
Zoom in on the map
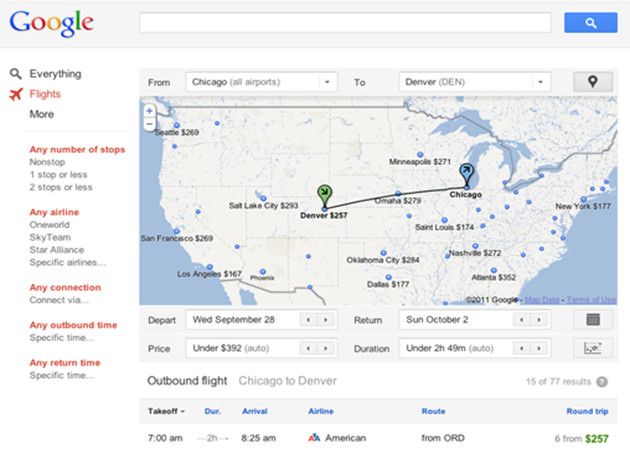[x=149, y=111]
